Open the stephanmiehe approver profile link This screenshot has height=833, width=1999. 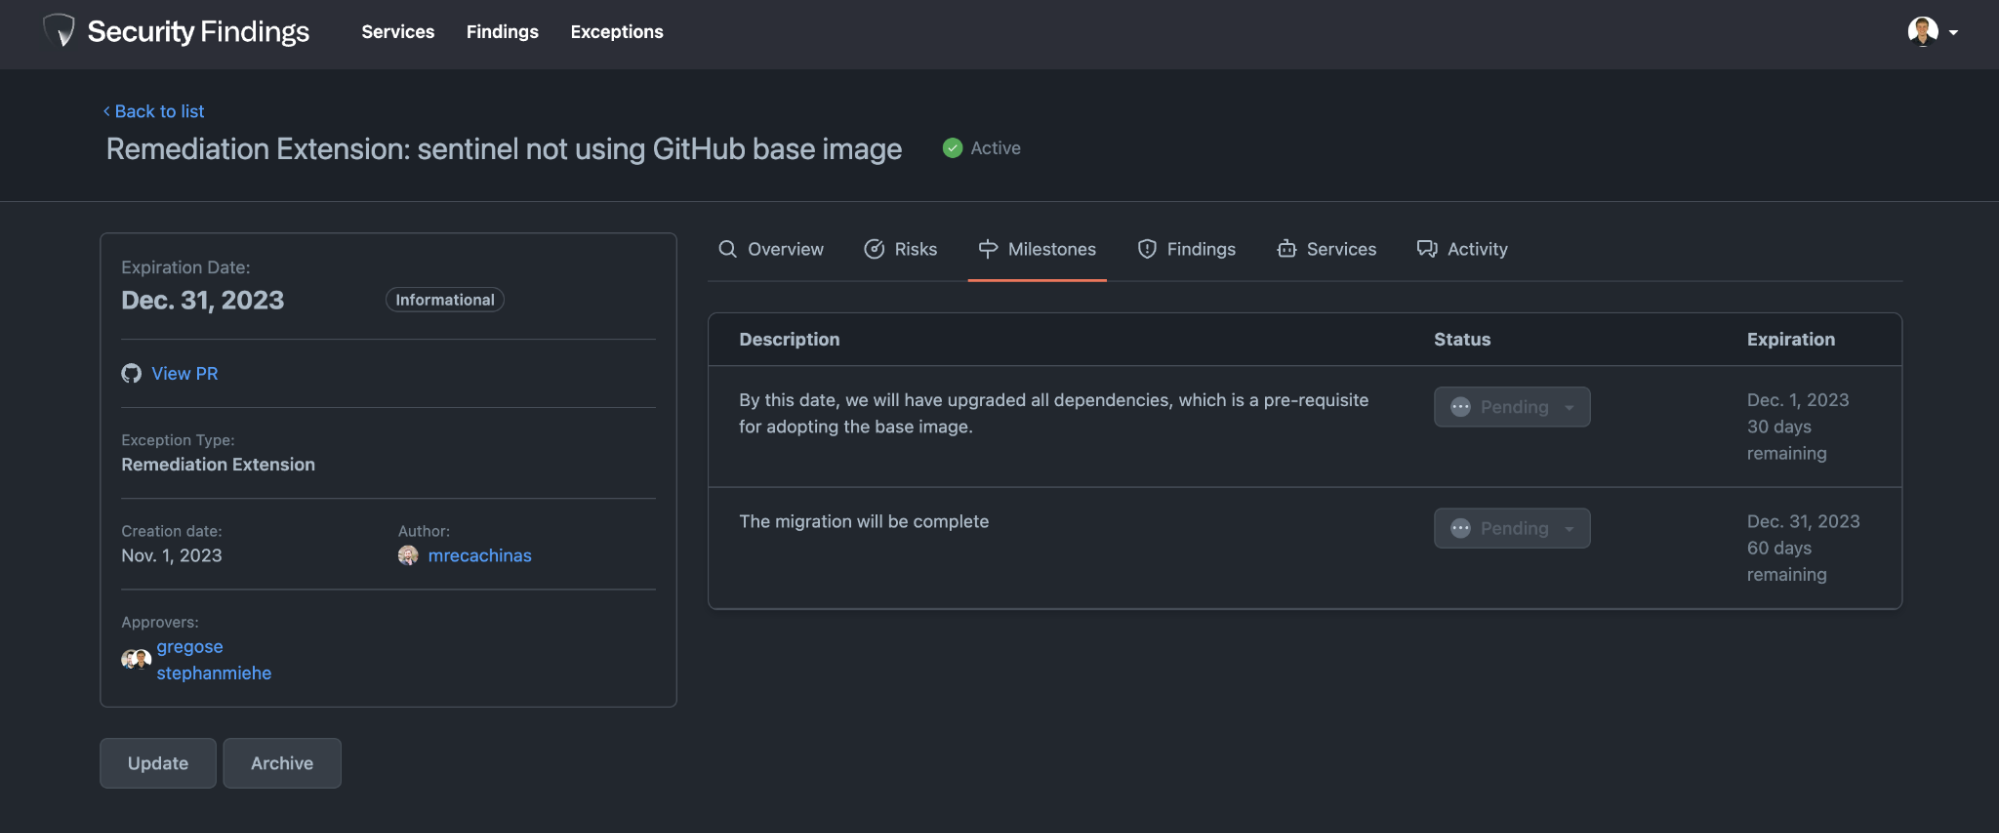(214, 673)
